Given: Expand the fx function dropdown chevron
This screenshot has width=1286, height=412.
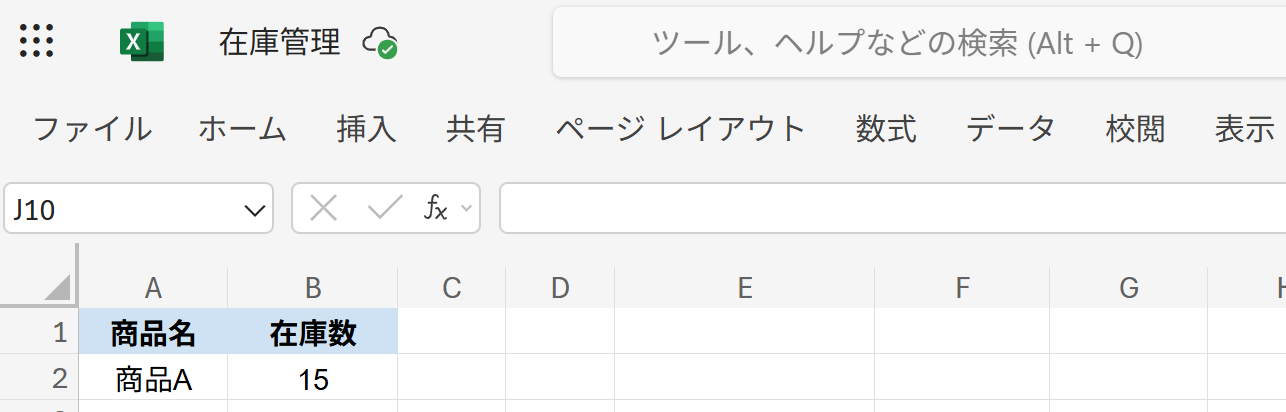Looking at the screenshot, I should pos(465,209).
